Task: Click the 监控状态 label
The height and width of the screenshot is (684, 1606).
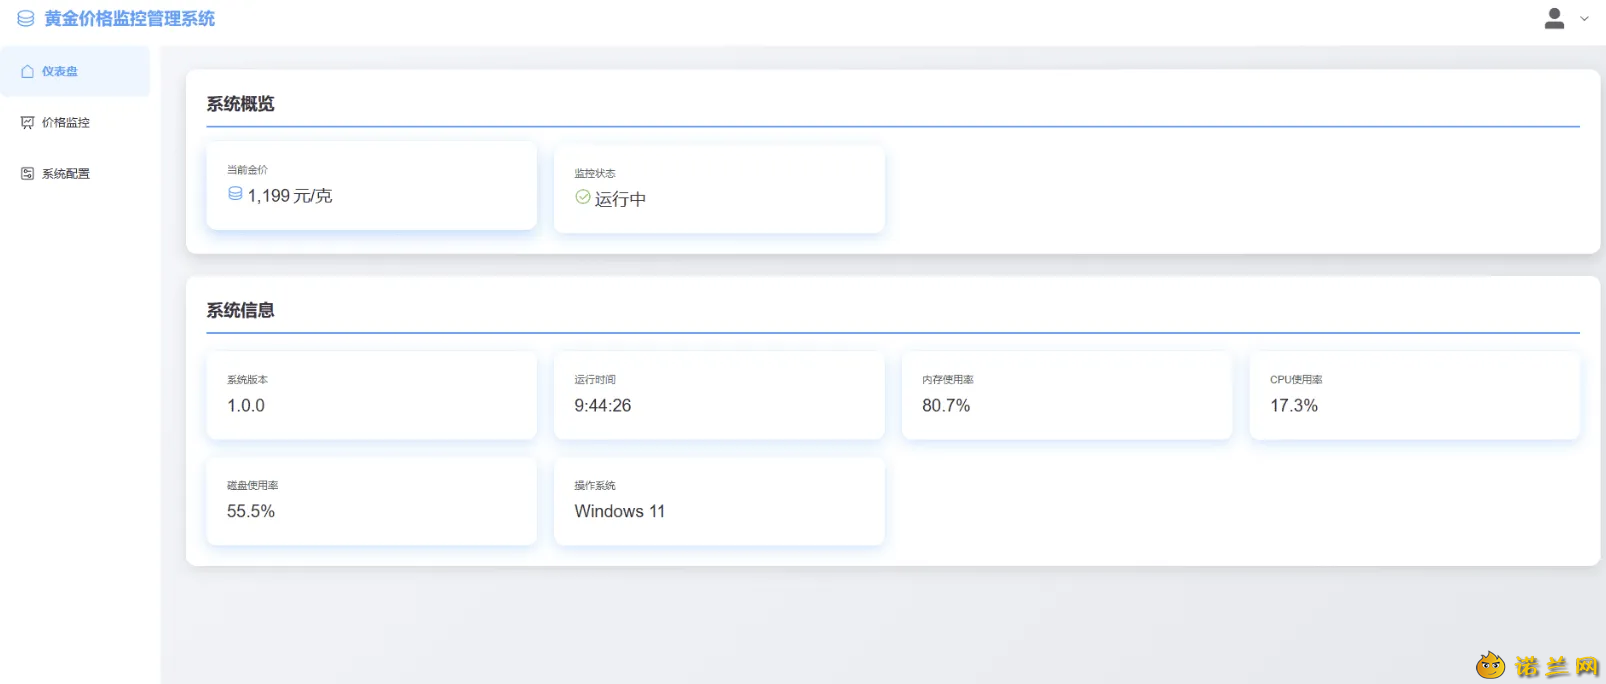Action: pyautogui.click(x=595, y=174)
